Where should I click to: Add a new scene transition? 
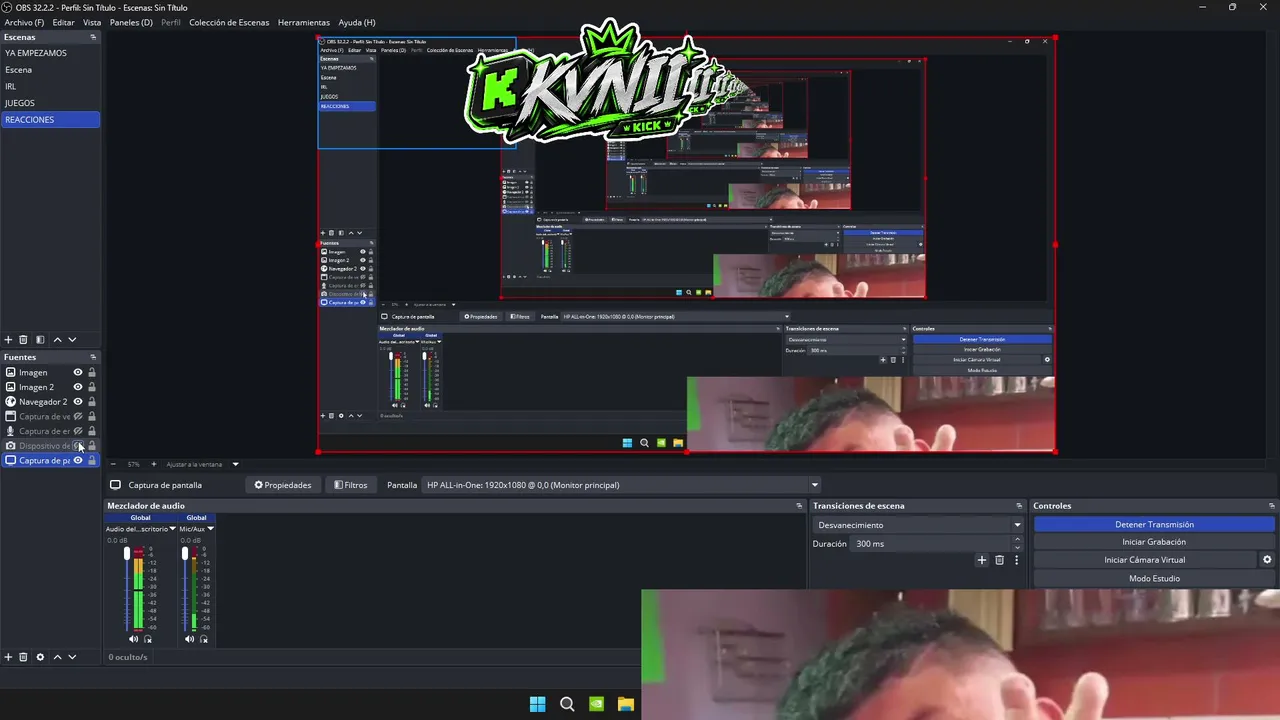tap(982, 560)
